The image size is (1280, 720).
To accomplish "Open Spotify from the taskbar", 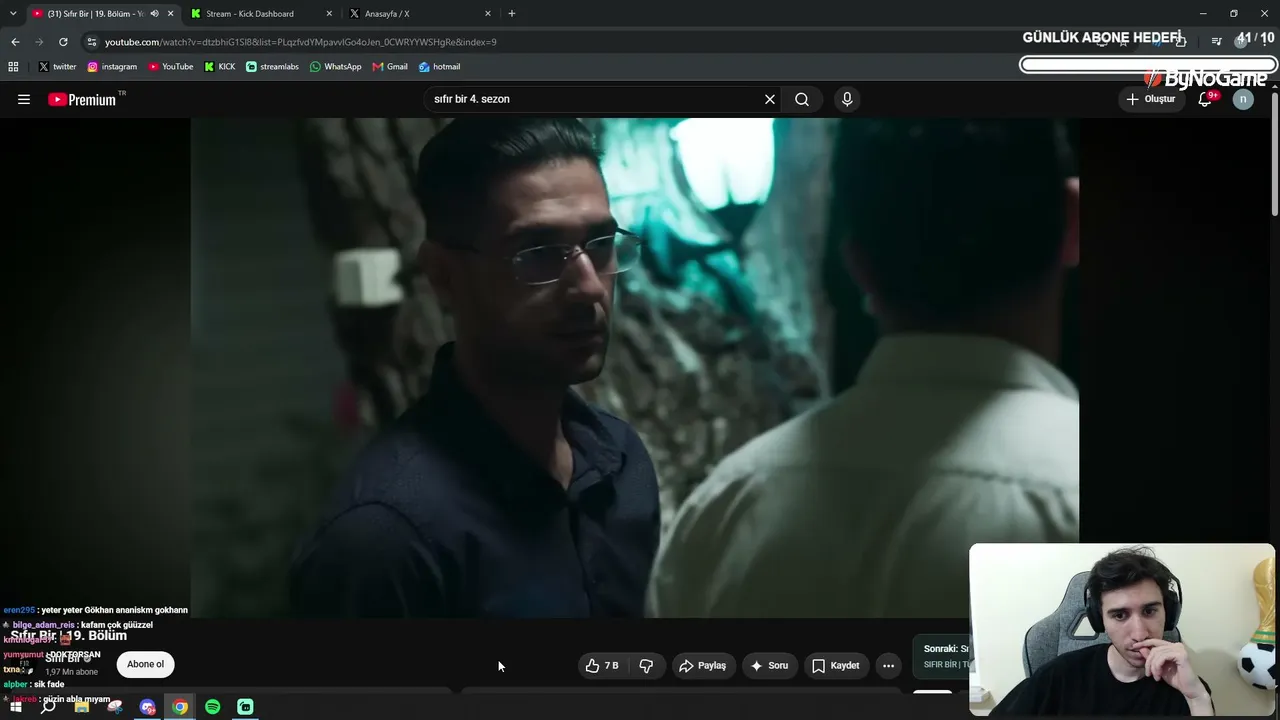I will (213, 707).
